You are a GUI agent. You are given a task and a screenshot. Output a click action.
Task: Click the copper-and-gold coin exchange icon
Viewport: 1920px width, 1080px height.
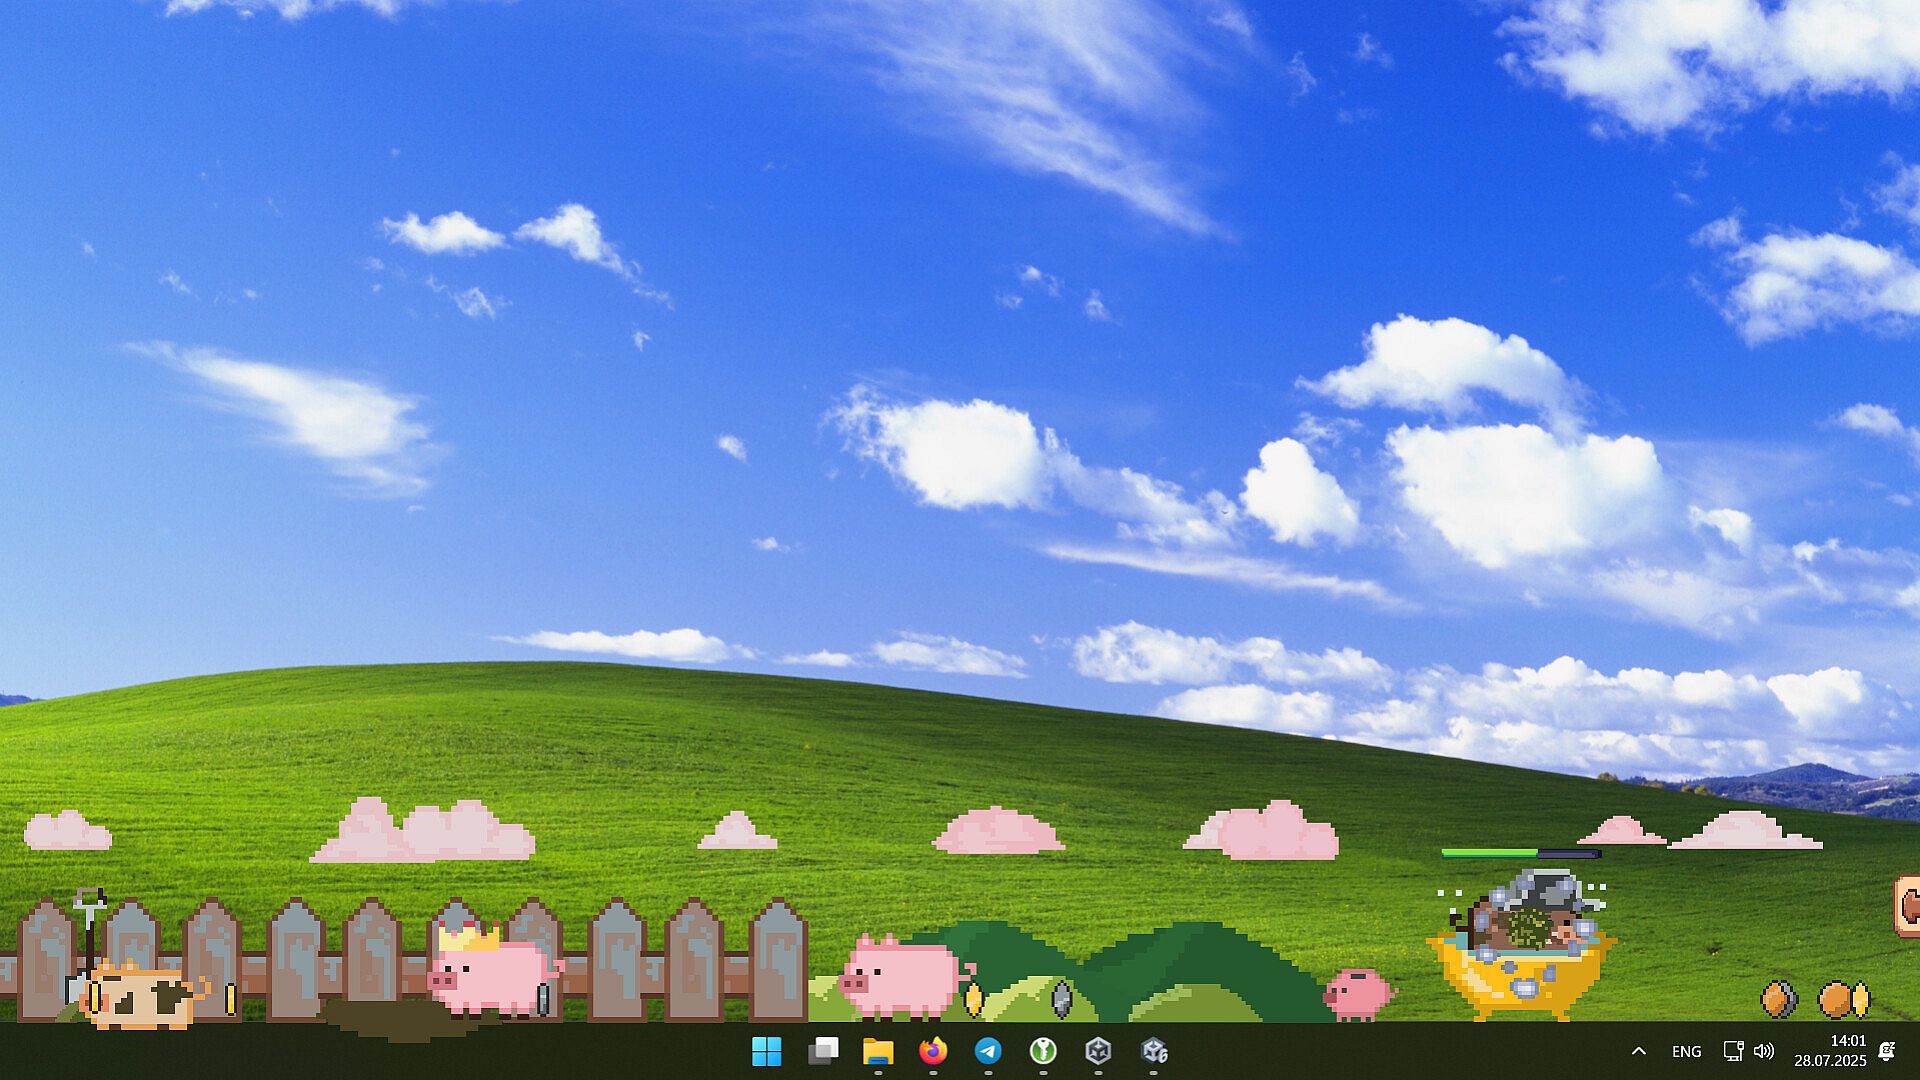(x=1843, y=999)
